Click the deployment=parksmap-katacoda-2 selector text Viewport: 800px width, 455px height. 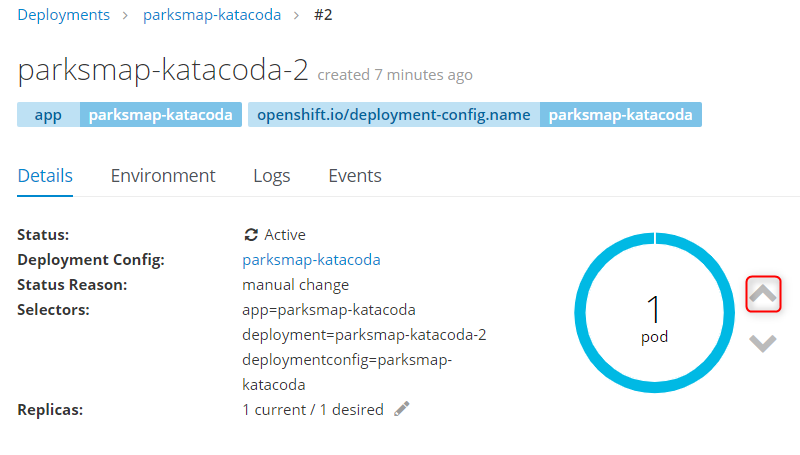[x=364, y=334]
